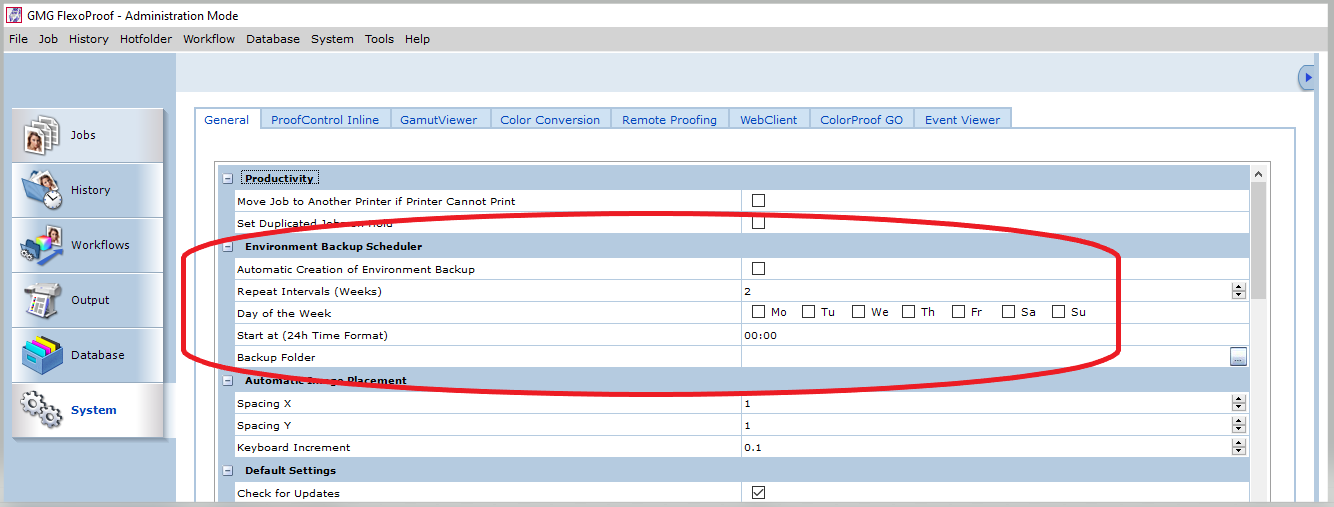
Task: Open the Output printer section
Action: coord(88,300)
